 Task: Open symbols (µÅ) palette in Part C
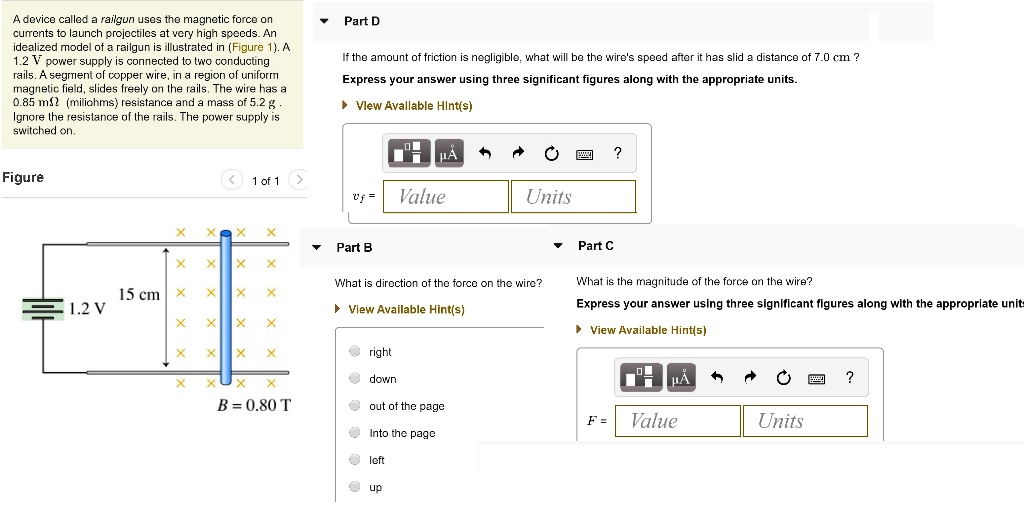(x=681, y=377)
